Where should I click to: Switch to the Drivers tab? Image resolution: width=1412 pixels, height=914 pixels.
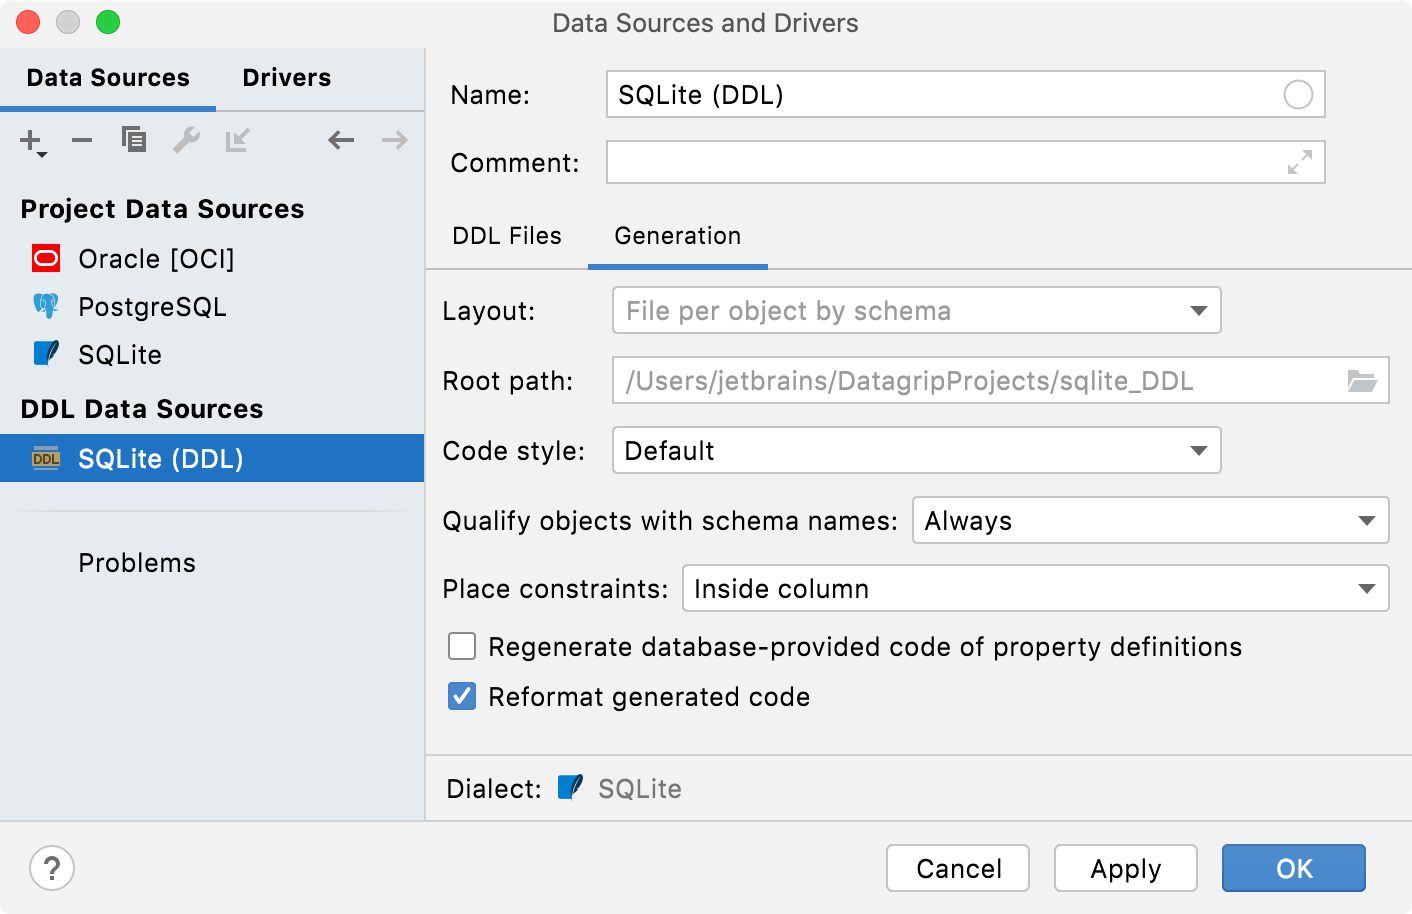(286, 77)
